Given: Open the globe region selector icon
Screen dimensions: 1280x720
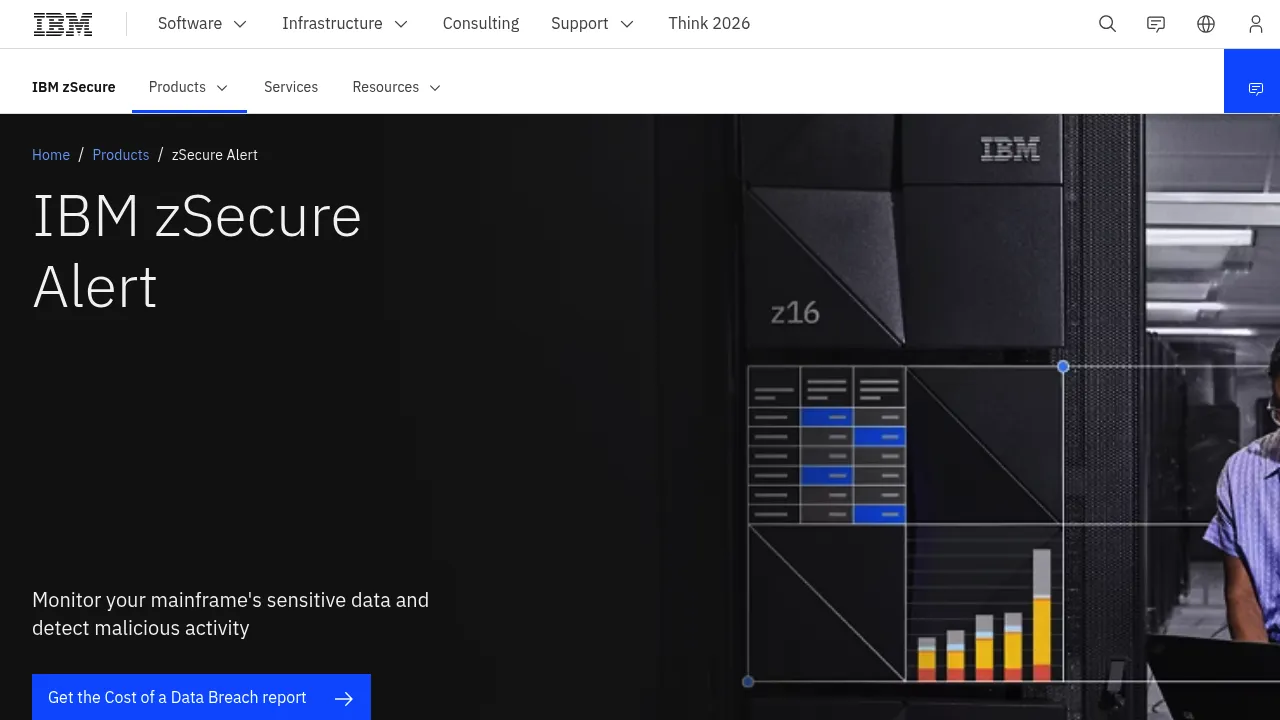Looking at the screenshot, I should pos(1206,24).
